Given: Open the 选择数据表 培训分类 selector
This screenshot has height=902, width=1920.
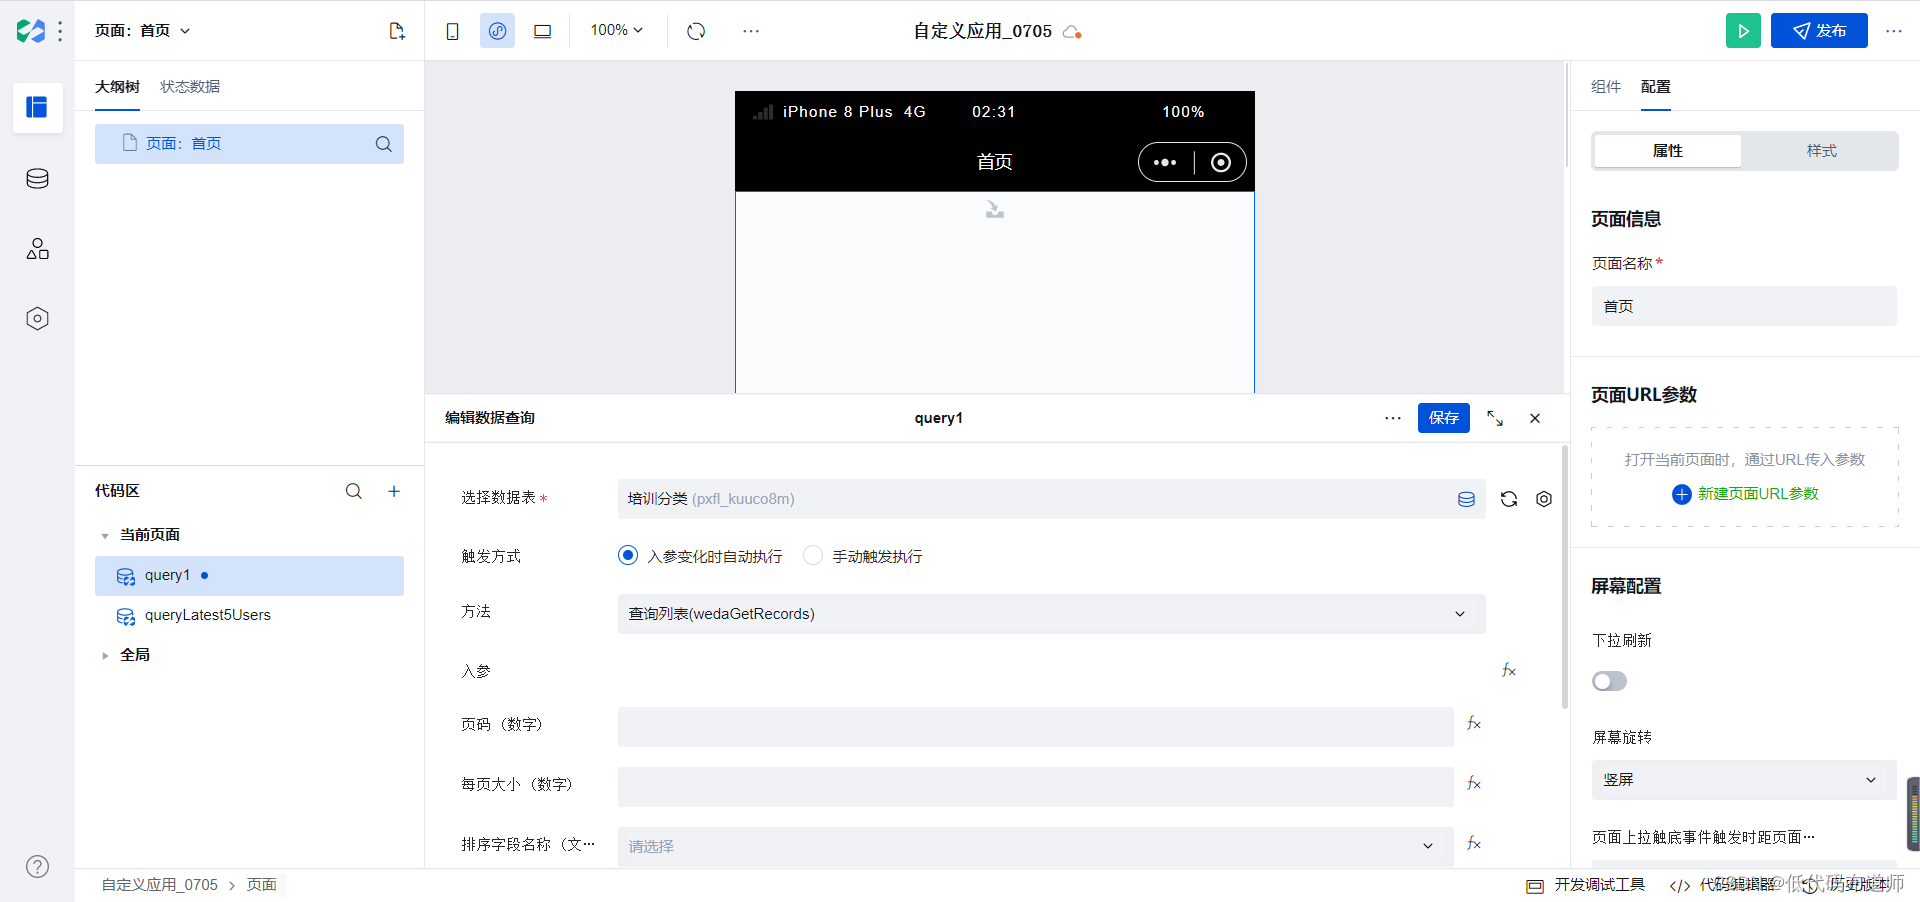Looking at the screenshot, I should coord(1051,499).
